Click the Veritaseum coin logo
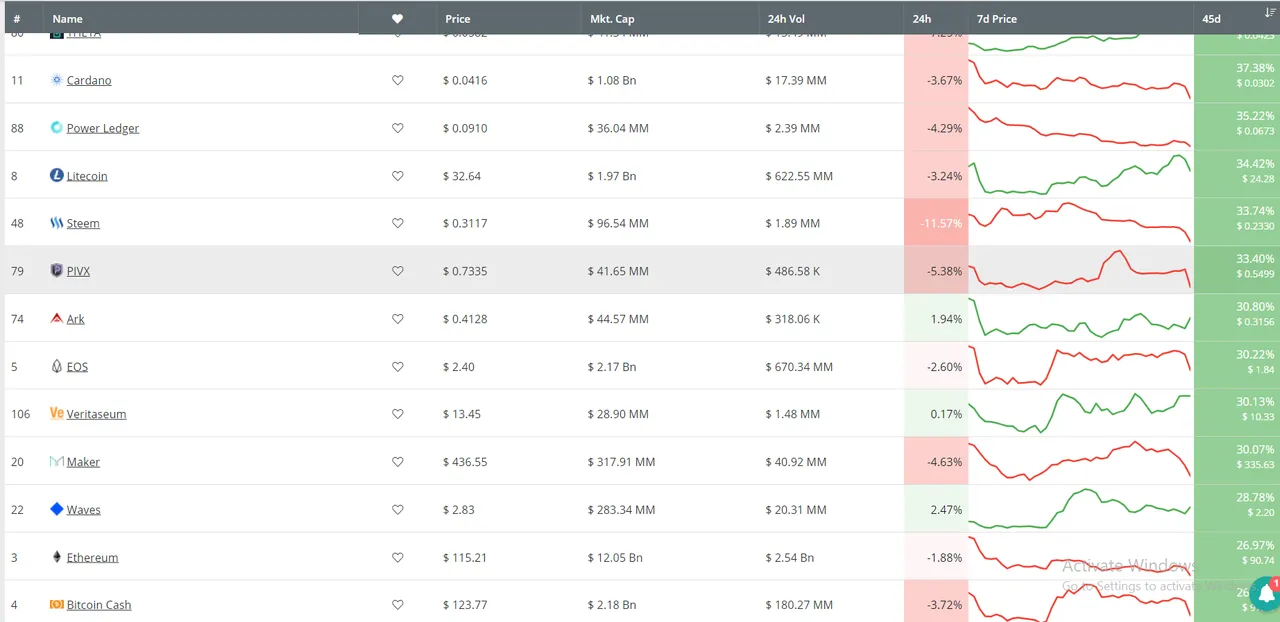The width and height of the screenshot is (1280, 622). point(57,414)
